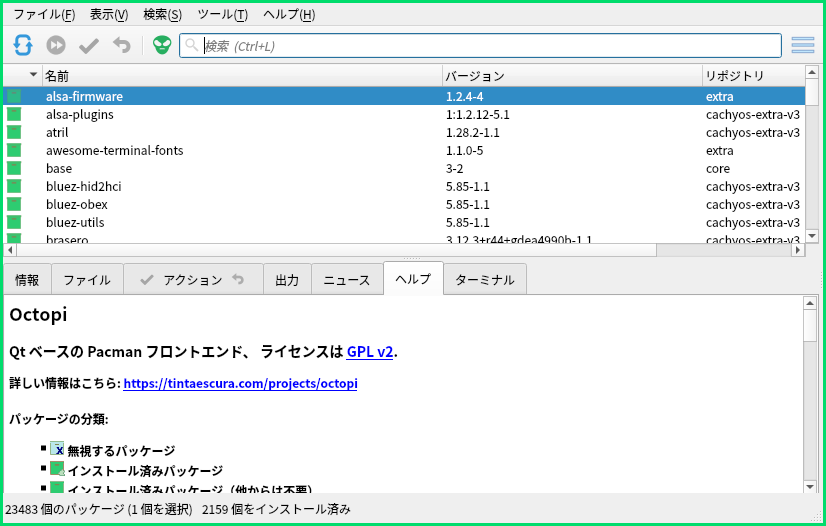Viewport: 826px width, 526px height.
Task: Select the bluez-obex package name
Action: click(76, 204)
